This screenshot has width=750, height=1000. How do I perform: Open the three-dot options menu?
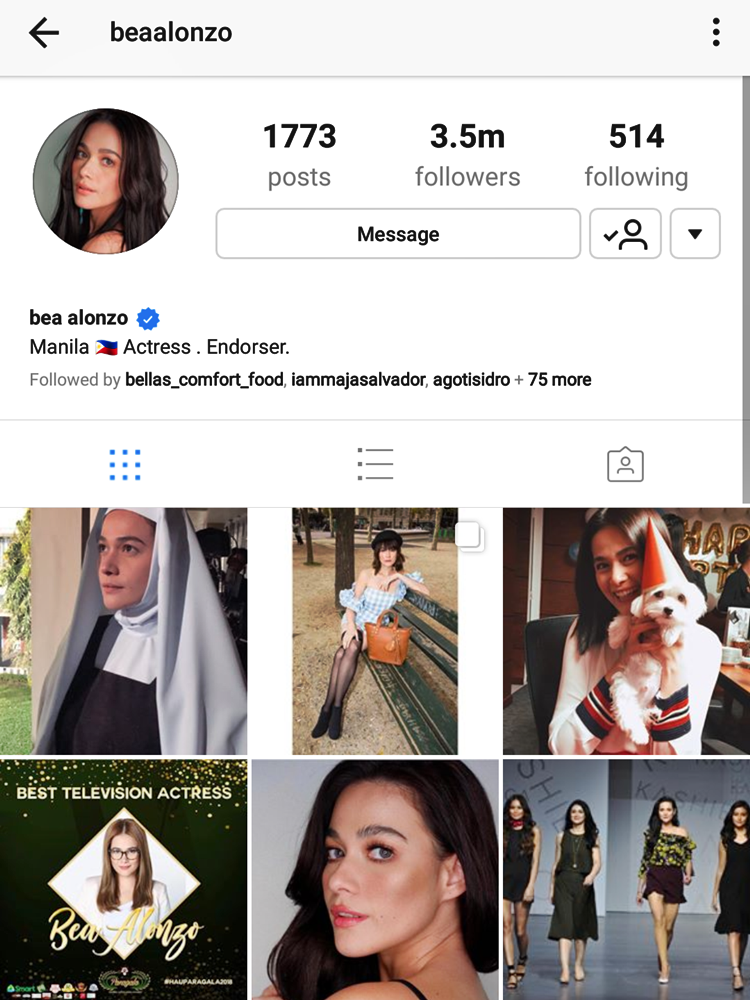click(716, 32)
